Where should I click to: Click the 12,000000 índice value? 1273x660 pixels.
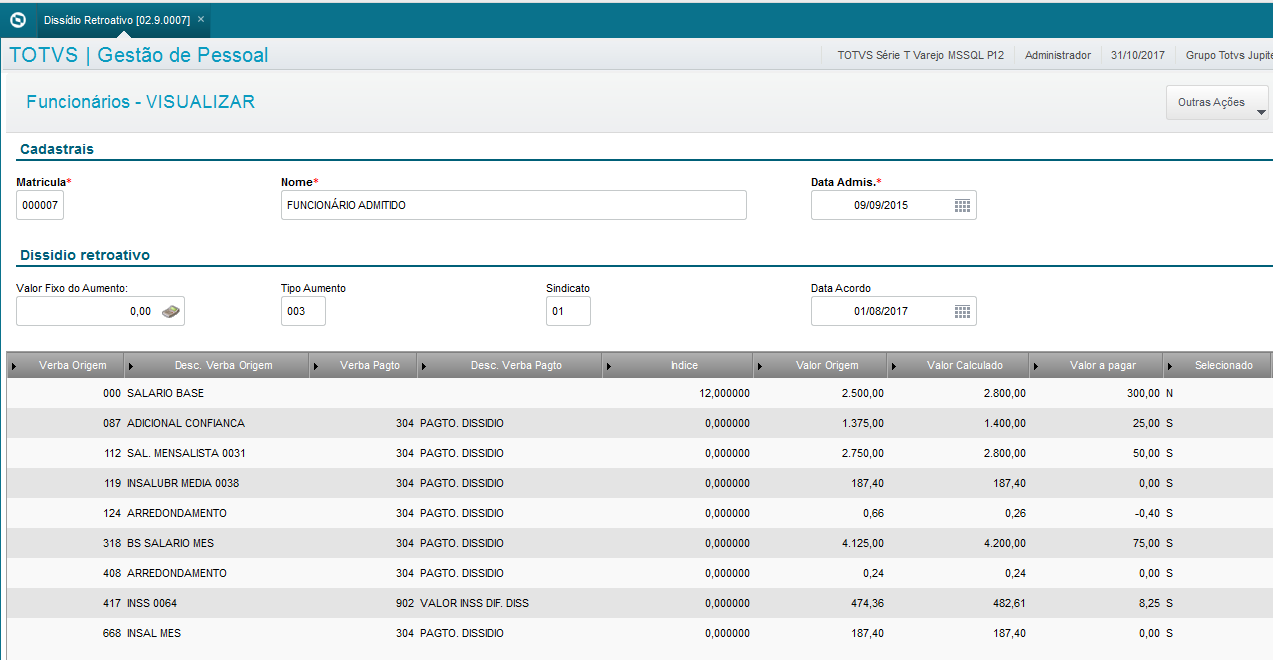coord(726,393)
